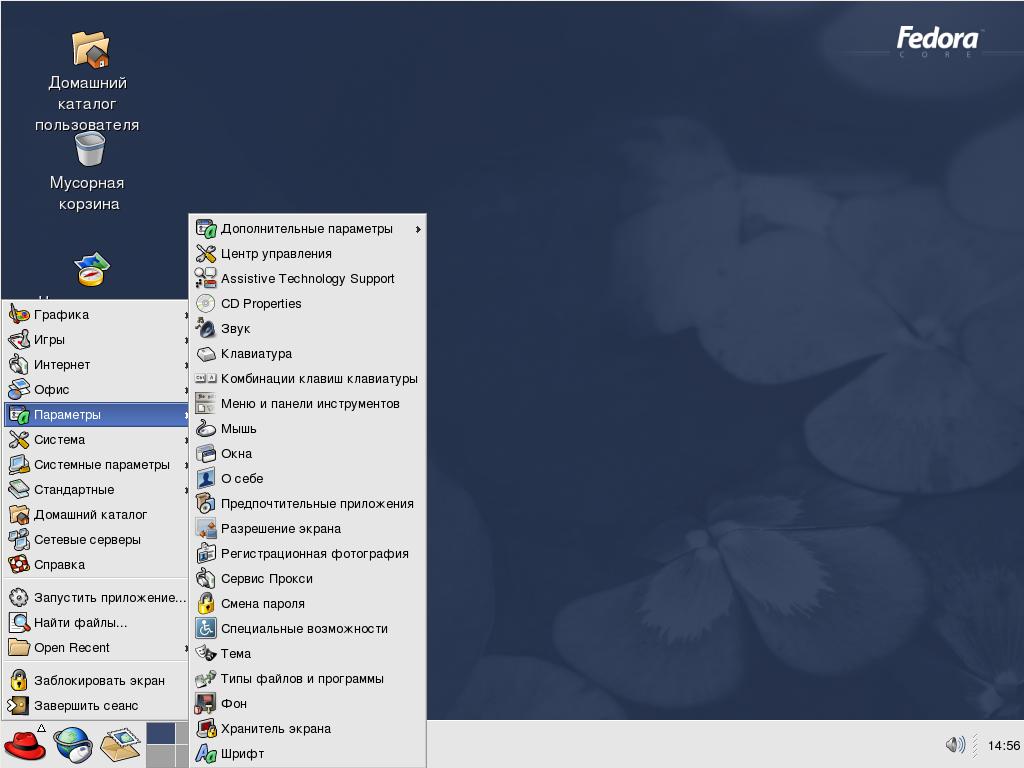
Task: Expand the Дополнительные параметры submenu arrow
Action: pos(418,229)
